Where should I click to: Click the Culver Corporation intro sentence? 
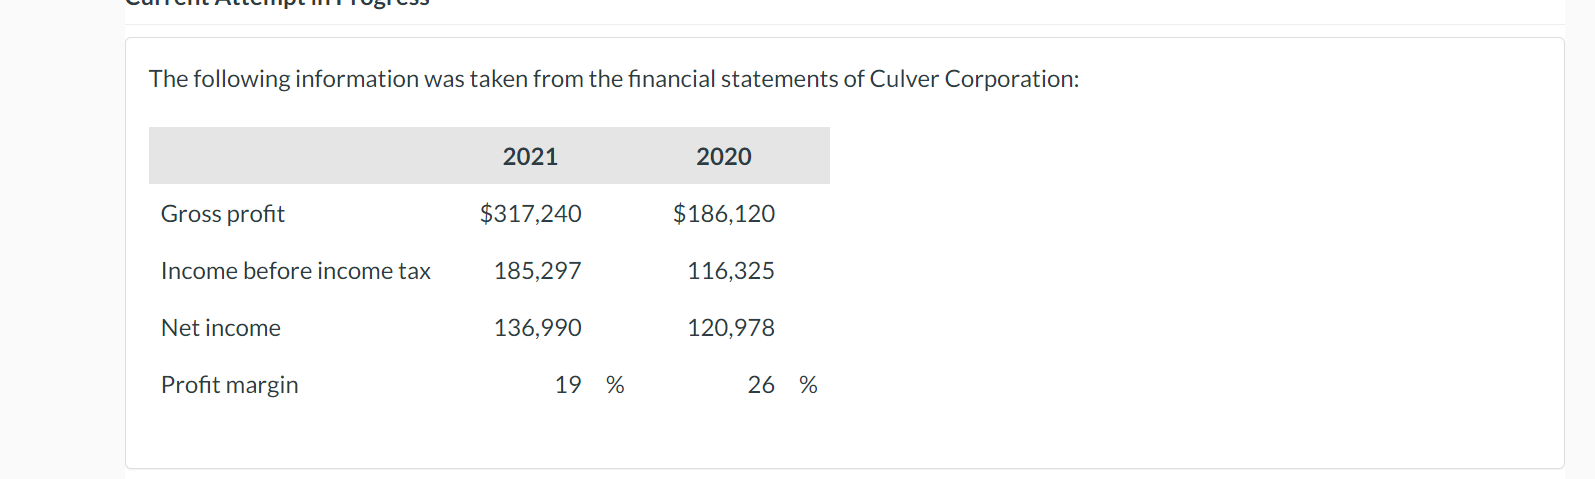pos(614,79)
